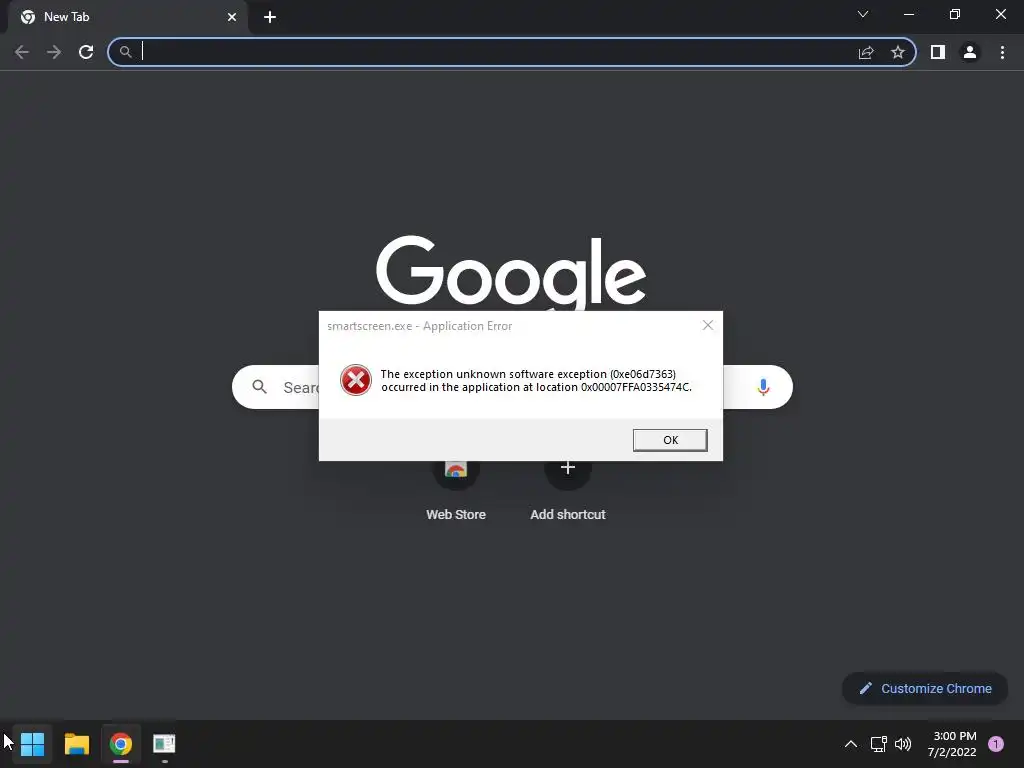Click OK in the Application Error dialog
1024x768 pixels.
point(669,440)
